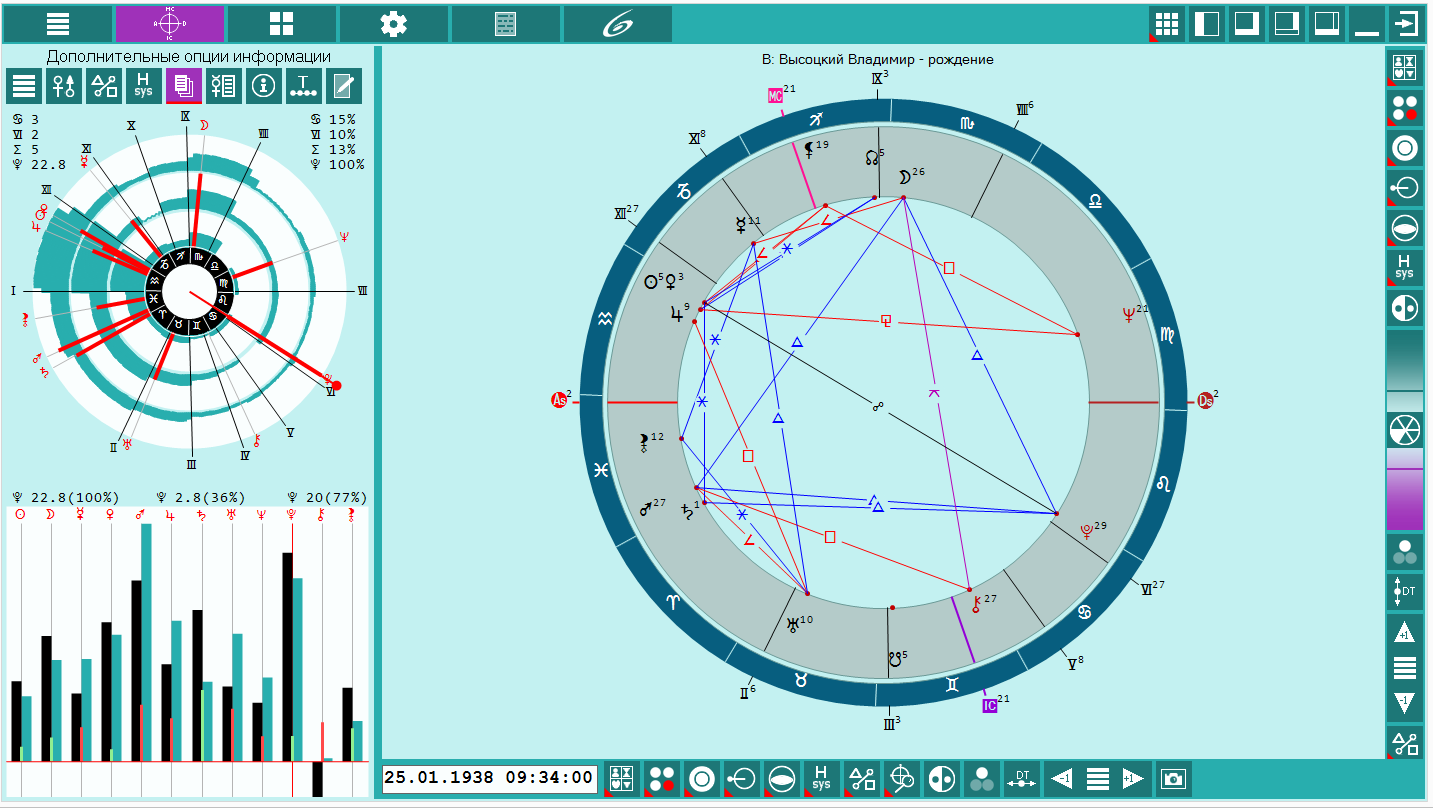Open the settings gear tab

pos(394,24)
